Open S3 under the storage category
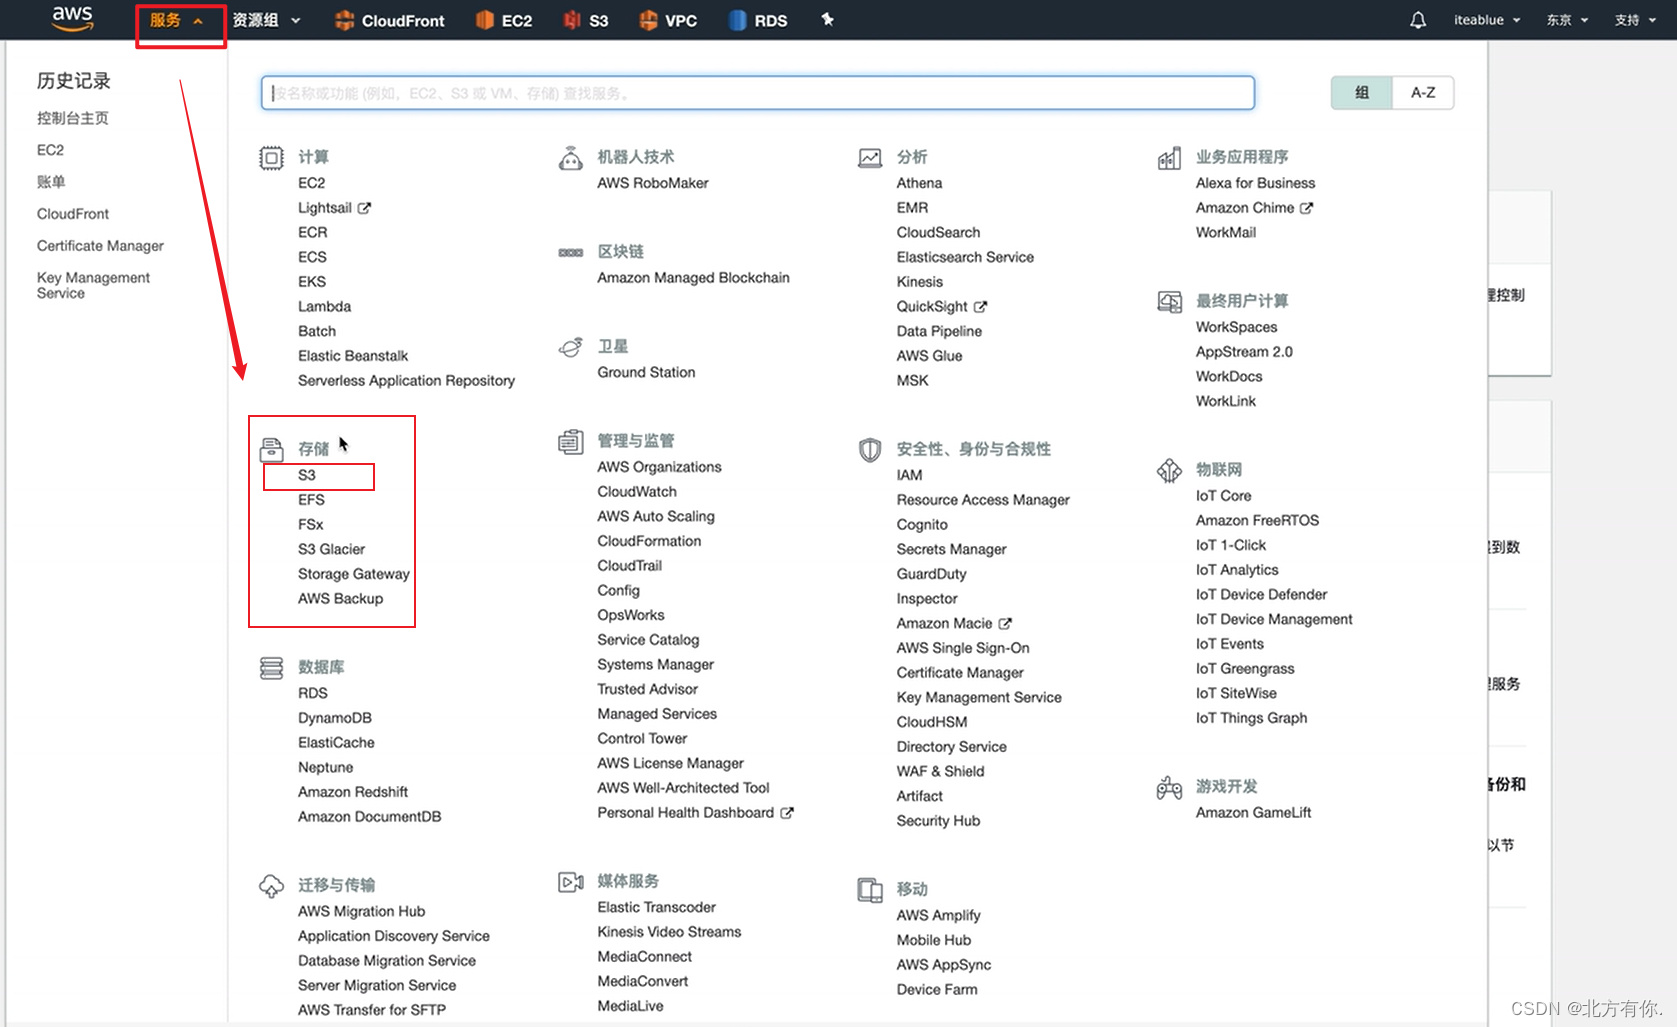Viewport: 1677px width, 1027px height. [307, 475]
